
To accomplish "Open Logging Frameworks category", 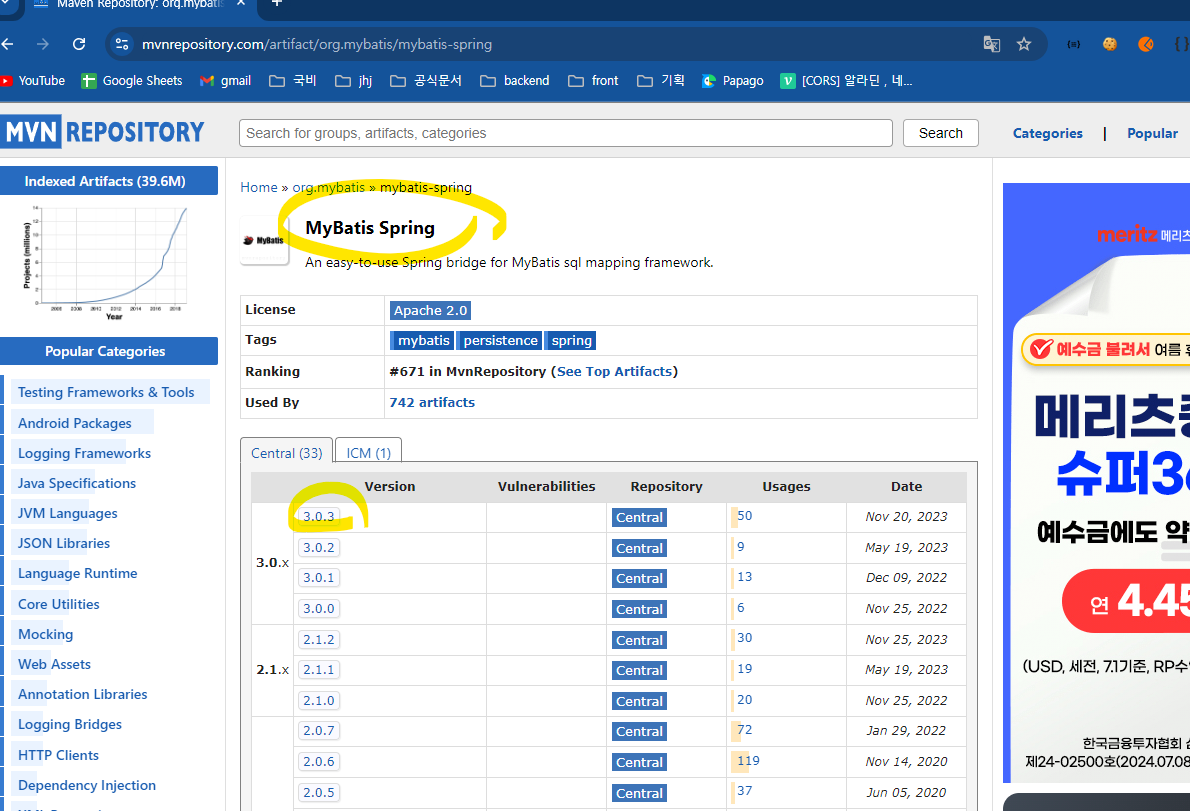I will coord(84,453).
